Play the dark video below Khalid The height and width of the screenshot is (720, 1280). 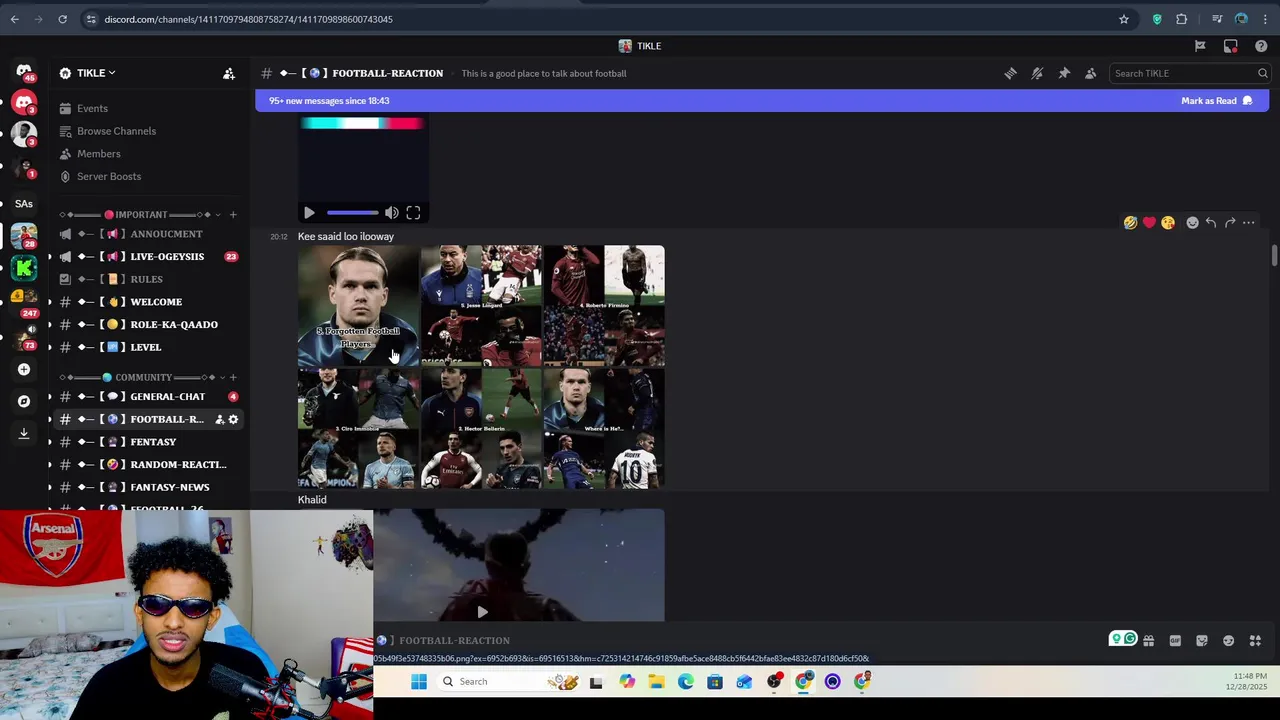point(482,612)
